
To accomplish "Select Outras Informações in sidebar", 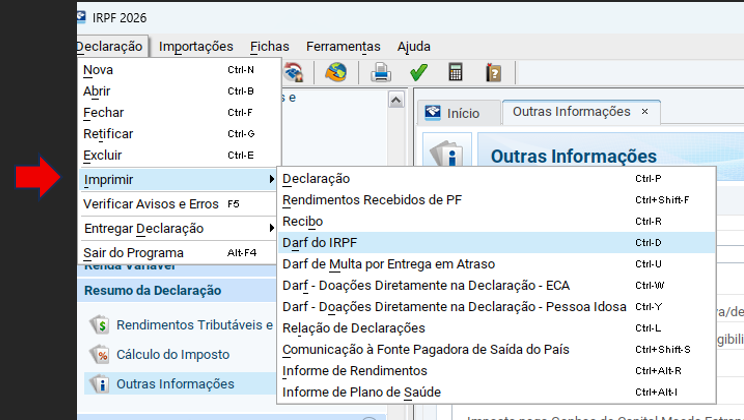I will tap(175, 383).
